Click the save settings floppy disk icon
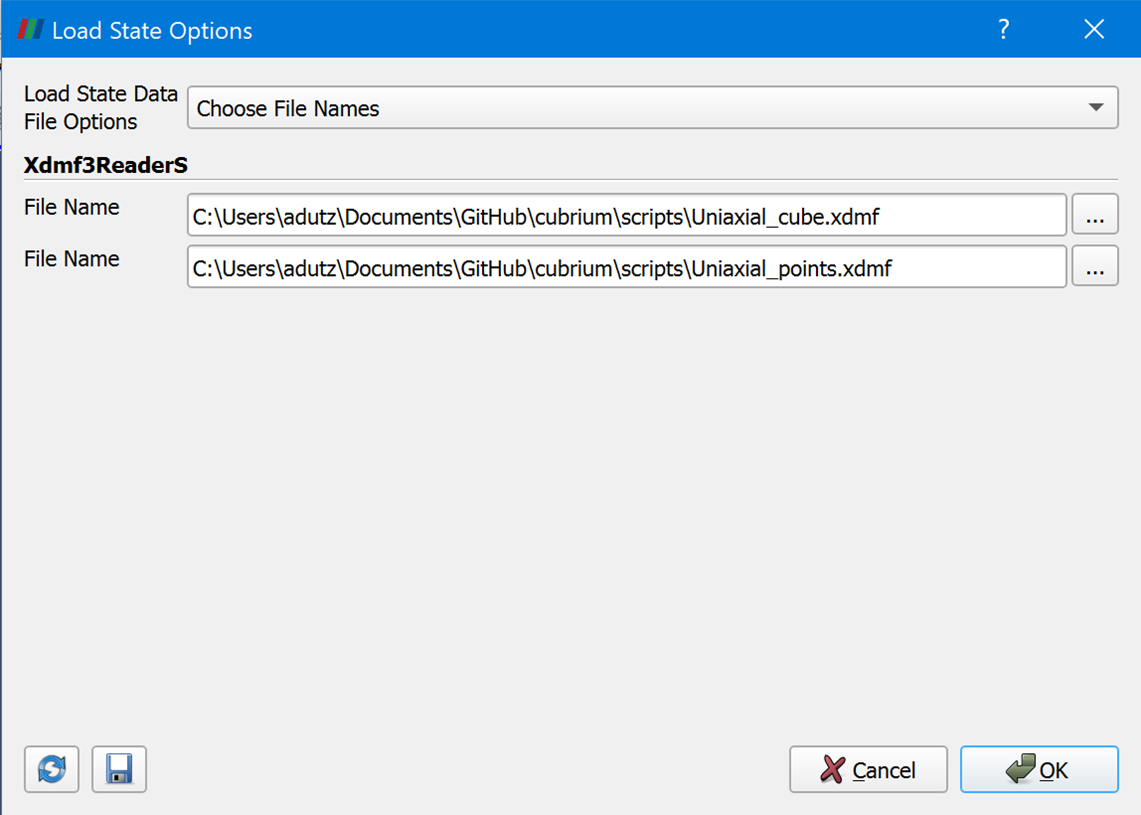 (119, 769)
